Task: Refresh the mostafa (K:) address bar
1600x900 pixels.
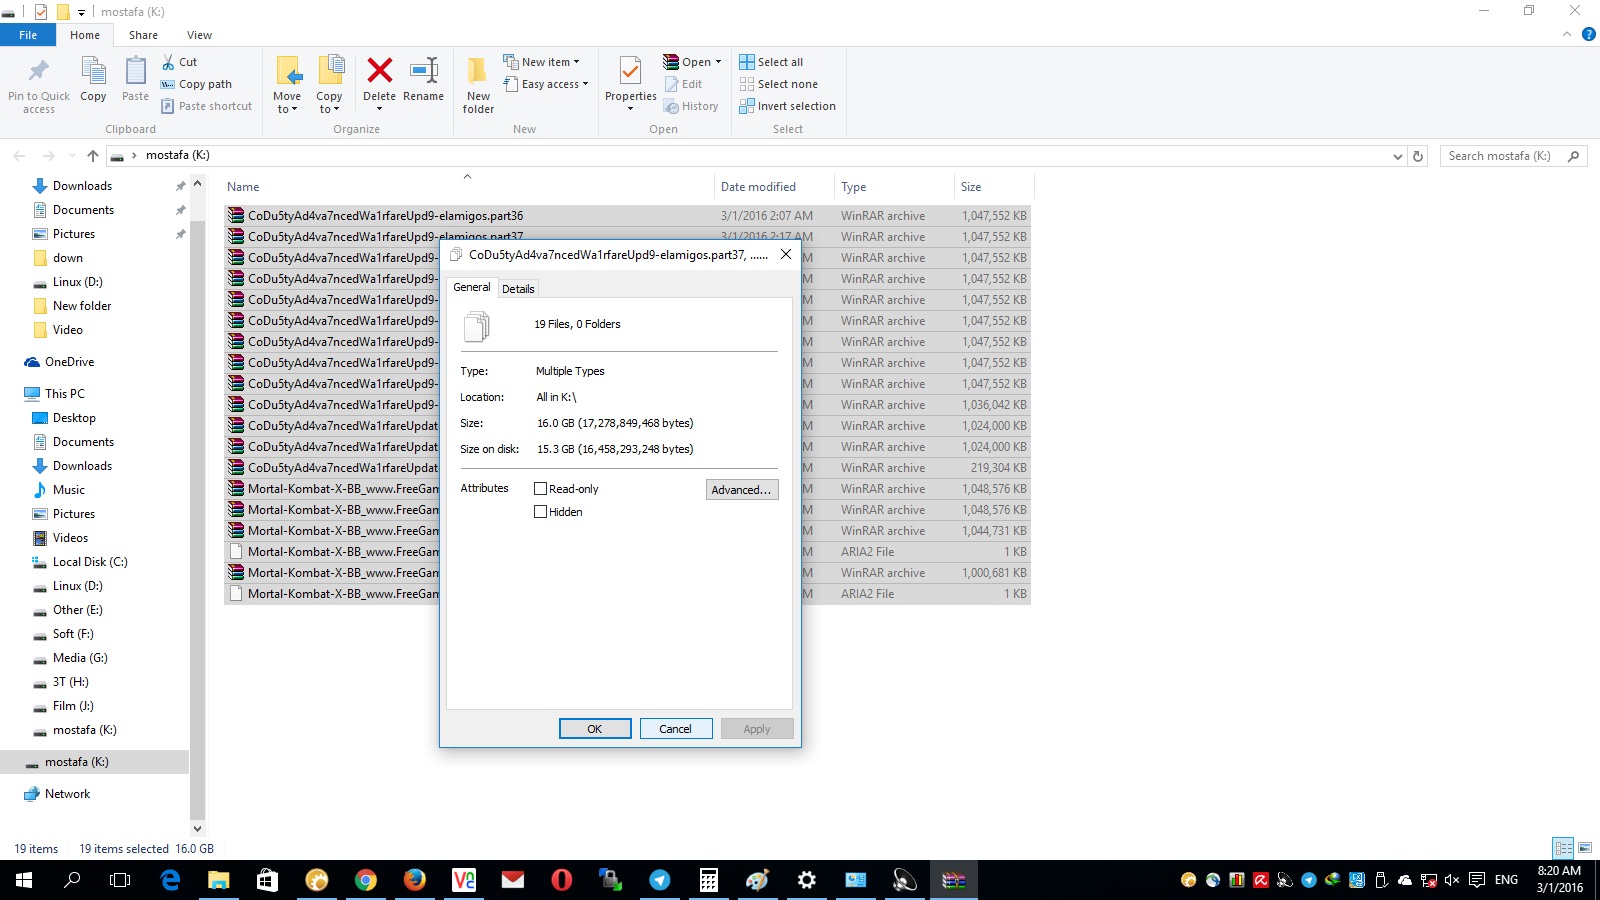Action: click(1417, 156)
